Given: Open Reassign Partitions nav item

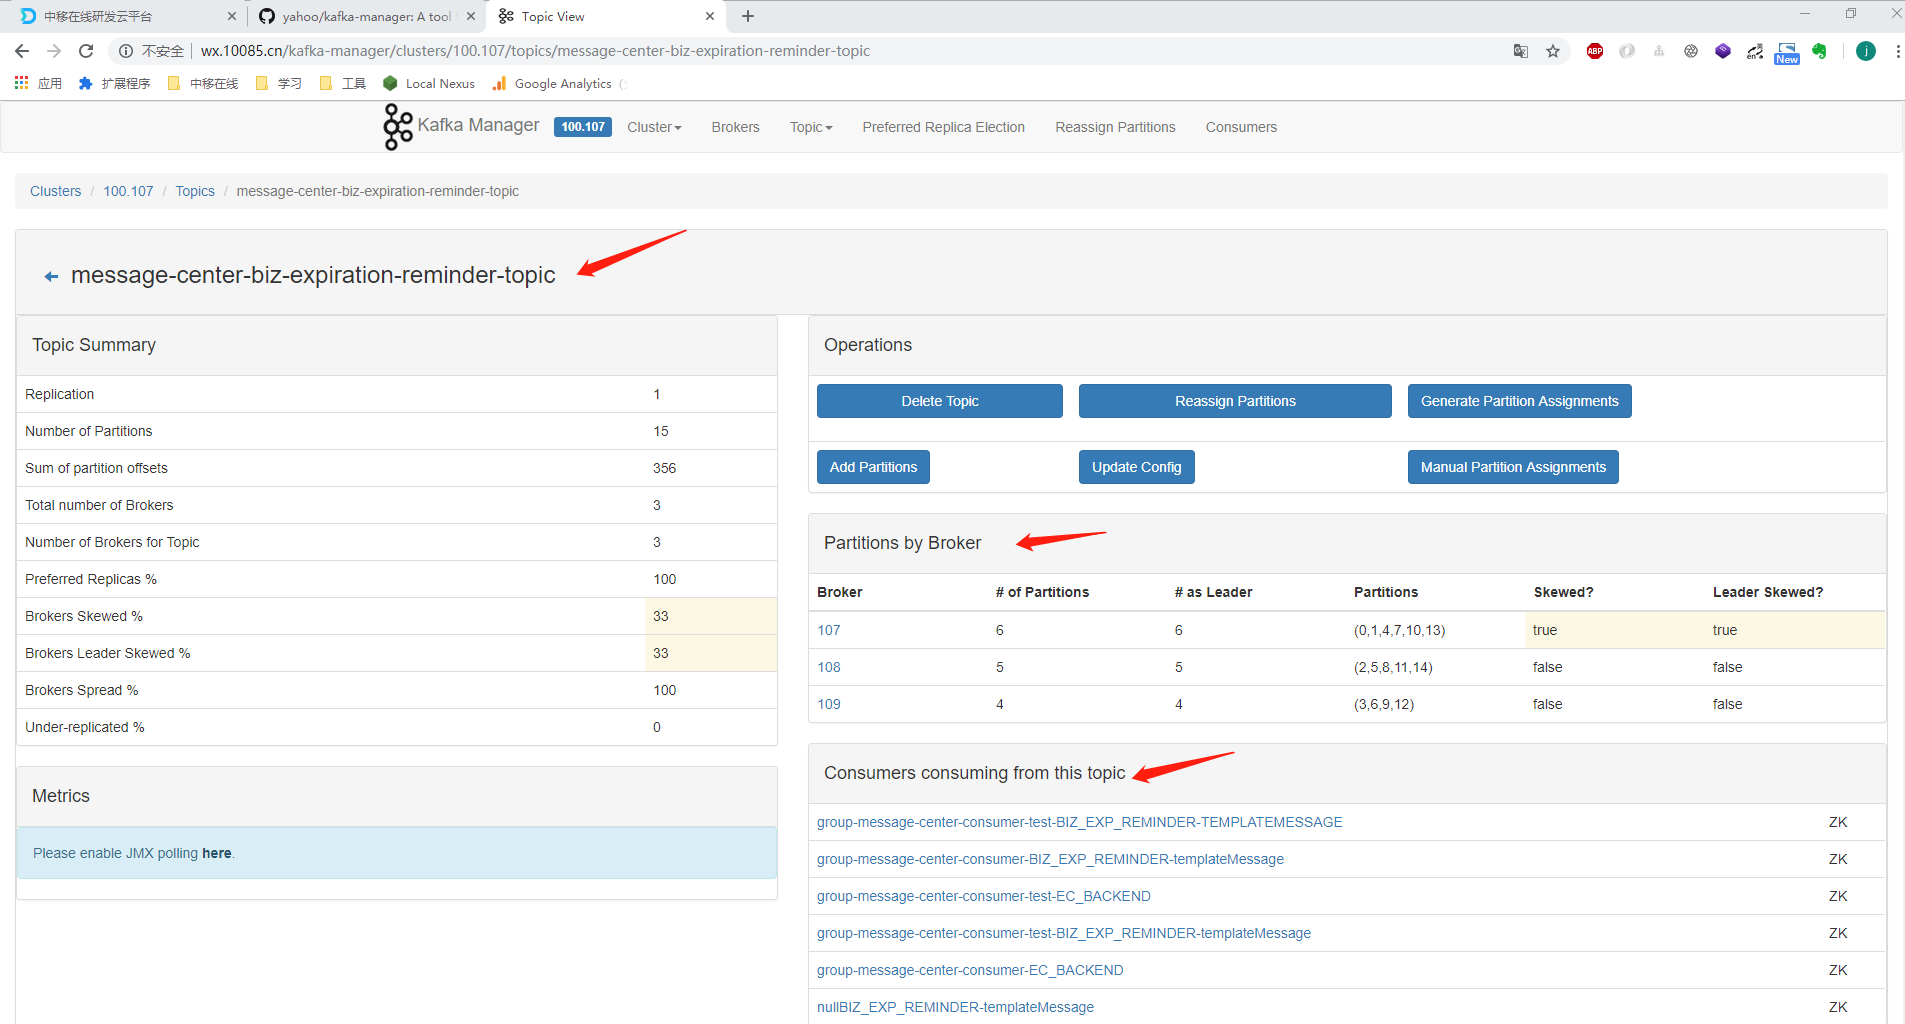Looking at the screenshot, I should coord(1115,127).
